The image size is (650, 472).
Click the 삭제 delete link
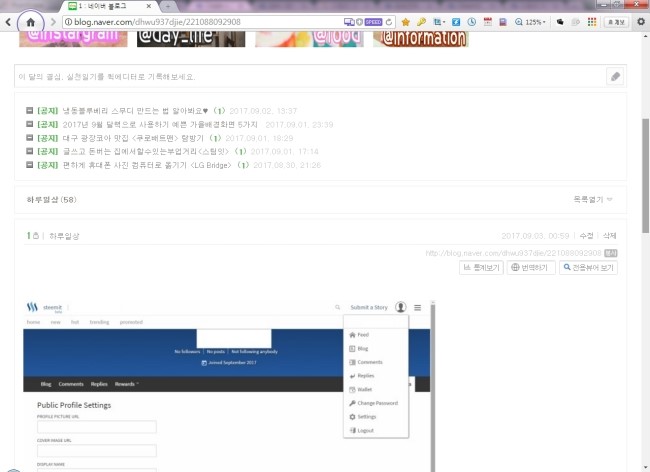609,236
